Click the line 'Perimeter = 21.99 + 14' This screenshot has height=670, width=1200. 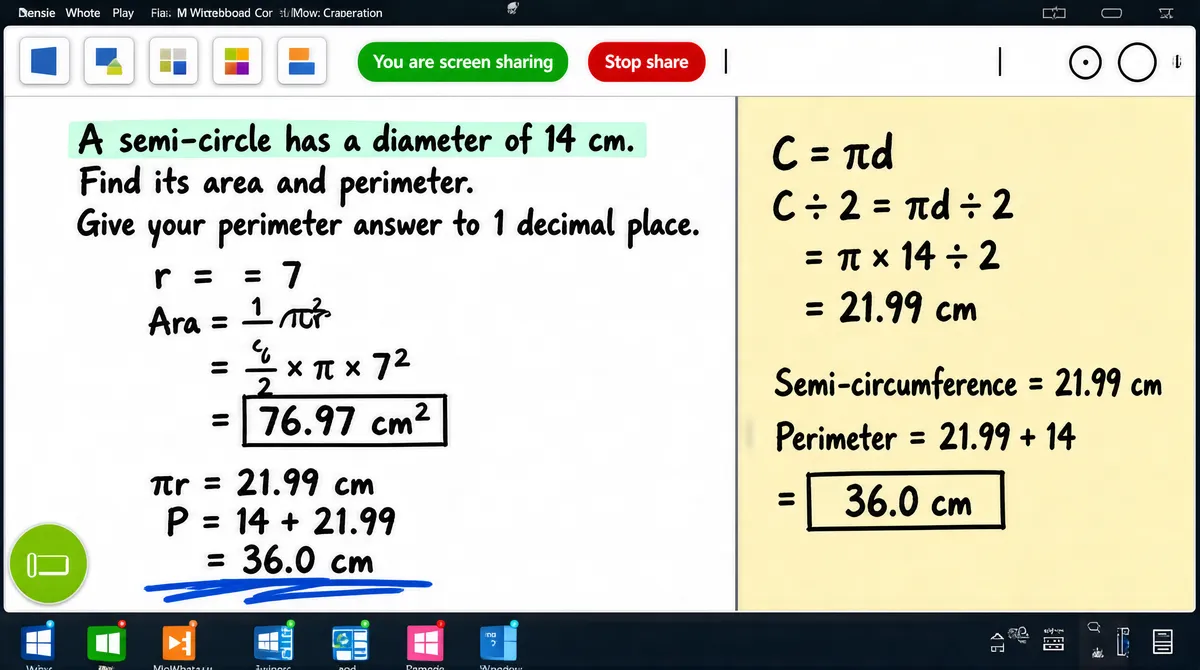pos(925,437)
